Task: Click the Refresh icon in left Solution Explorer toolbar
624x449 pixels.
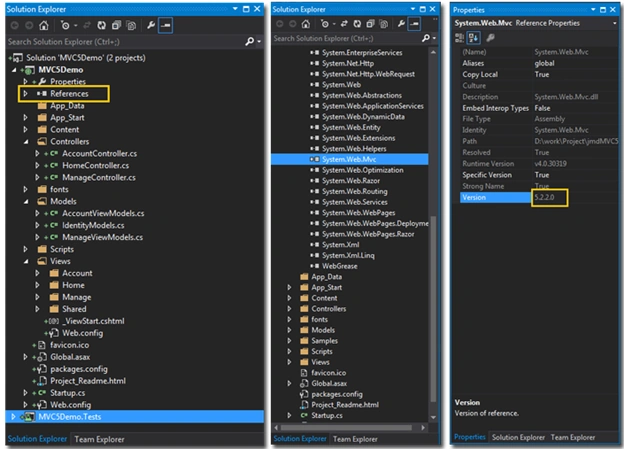Action: (x=101, y=26)
